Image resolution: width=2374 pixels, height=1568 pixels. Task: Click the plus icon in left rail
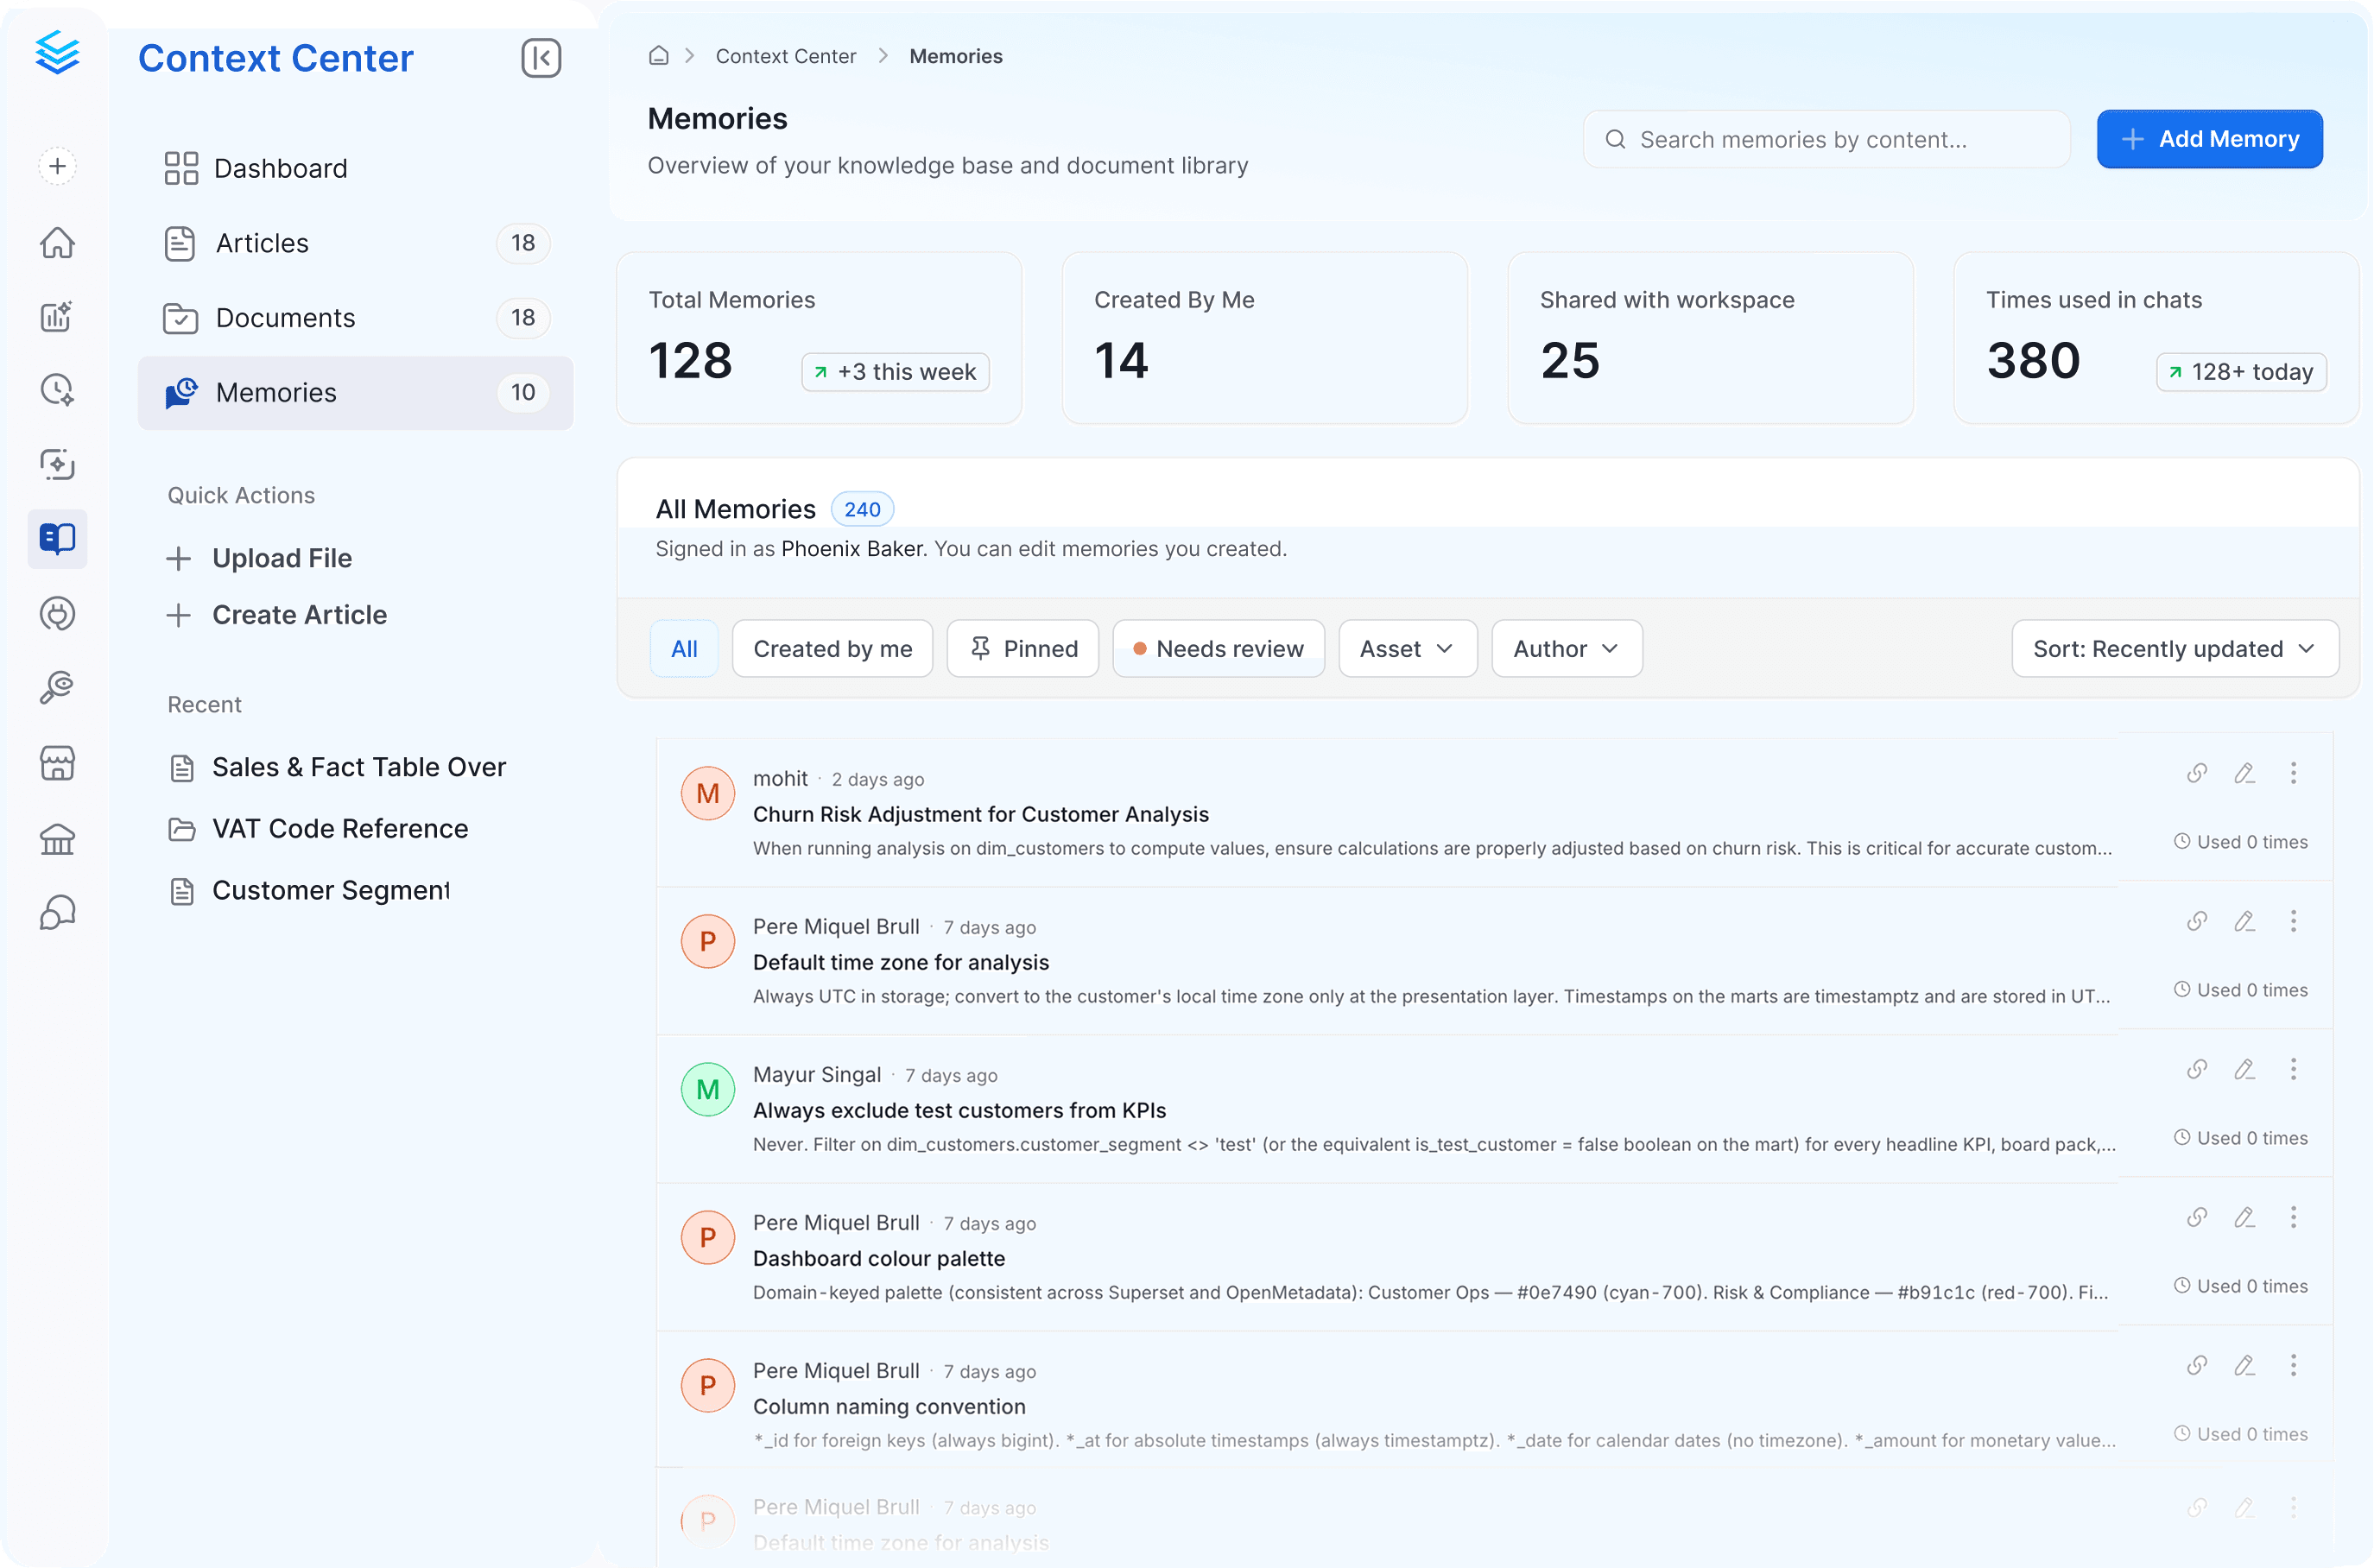(57, 166)
